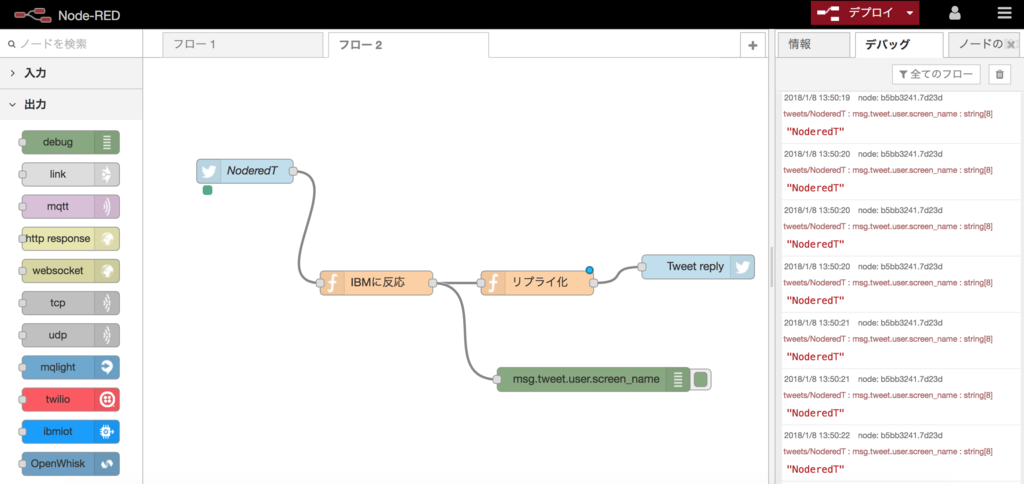Open the ノードの sidebar tab
The height and width of the screenshot is (484, 1024).
coord(980,44)
